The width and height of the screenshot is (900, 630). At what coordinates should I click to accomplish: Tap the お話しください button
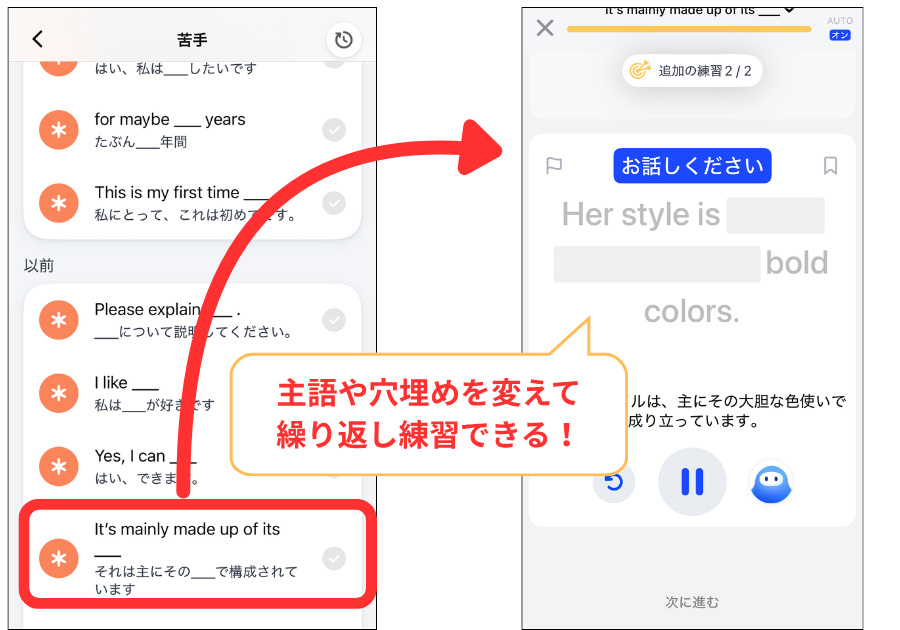tap(692, 166)
